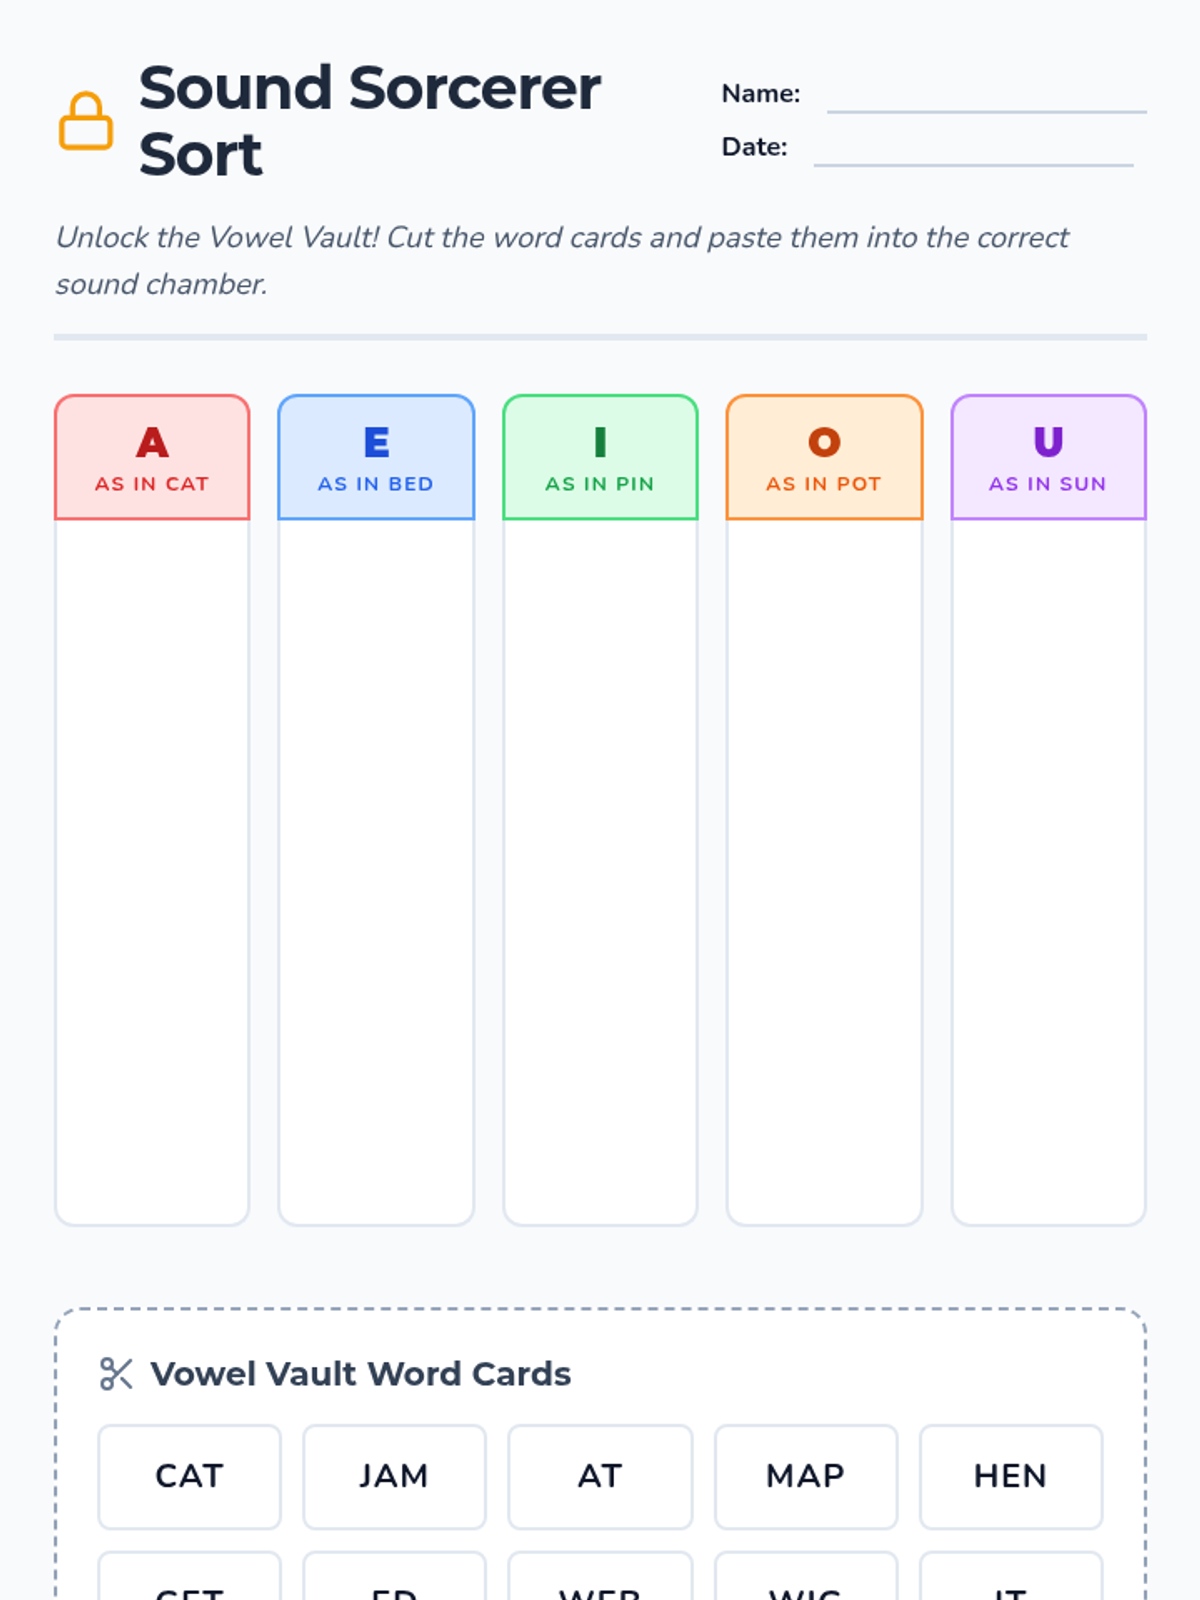Select the E as in BED header
1200x1600 pixels.
pyautogui.click(x=376, y=458)
